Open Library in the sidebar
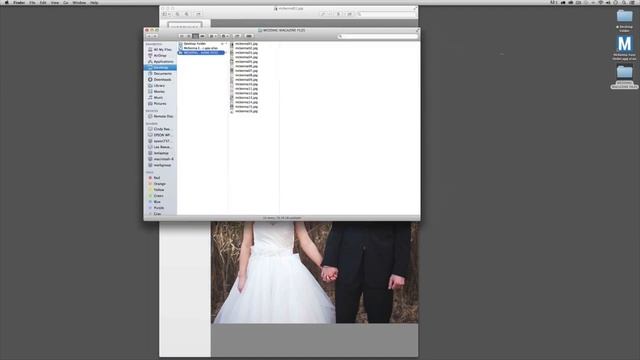 click(160, 86)
